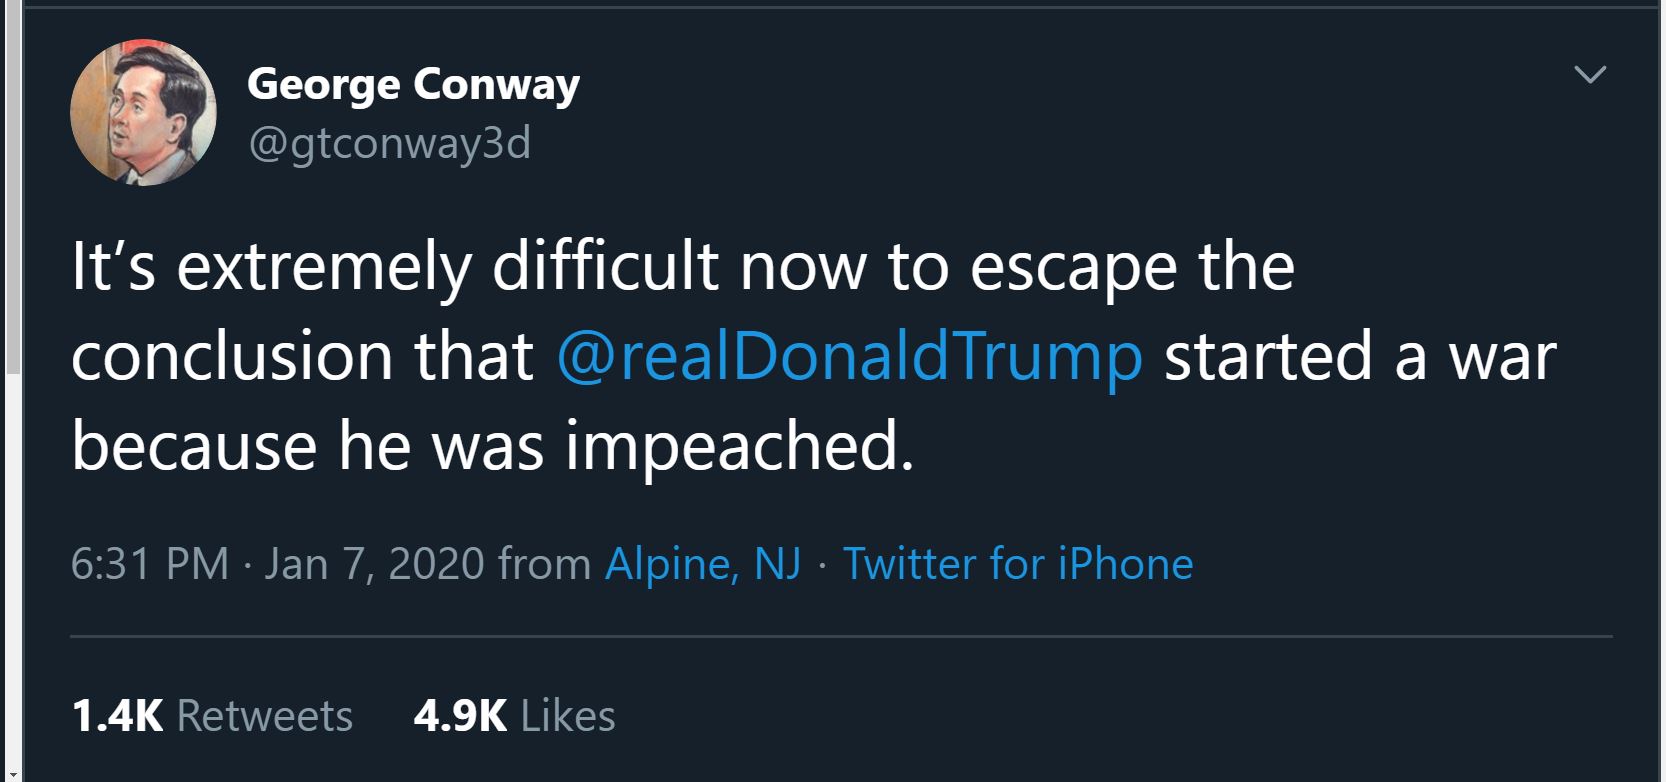Open the @gtconway3d handle
Screen dimensions: 1666x782
(389, 143)
